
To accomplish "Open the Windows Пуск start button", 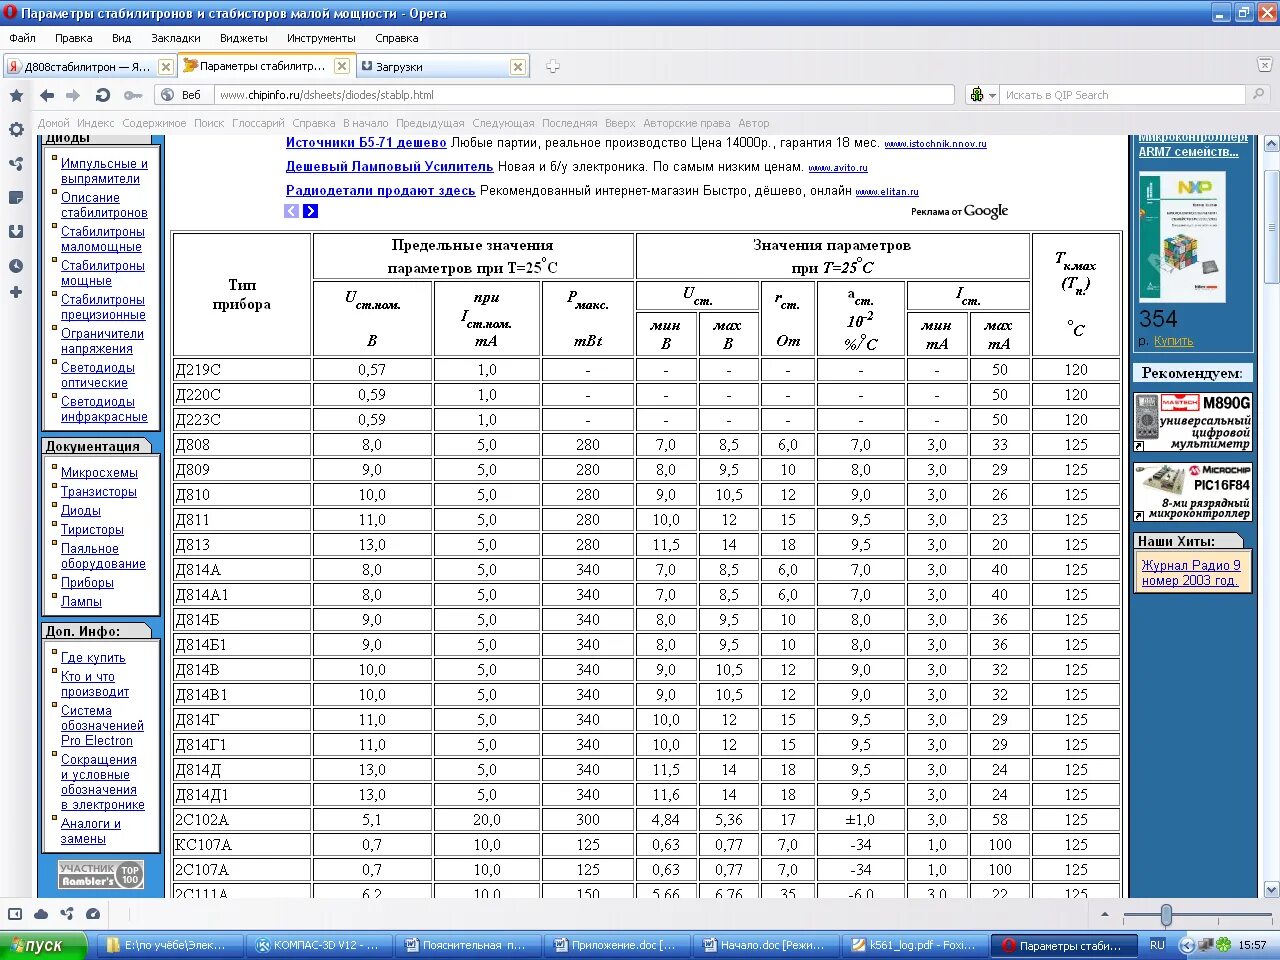I will (x=43, y=945).
